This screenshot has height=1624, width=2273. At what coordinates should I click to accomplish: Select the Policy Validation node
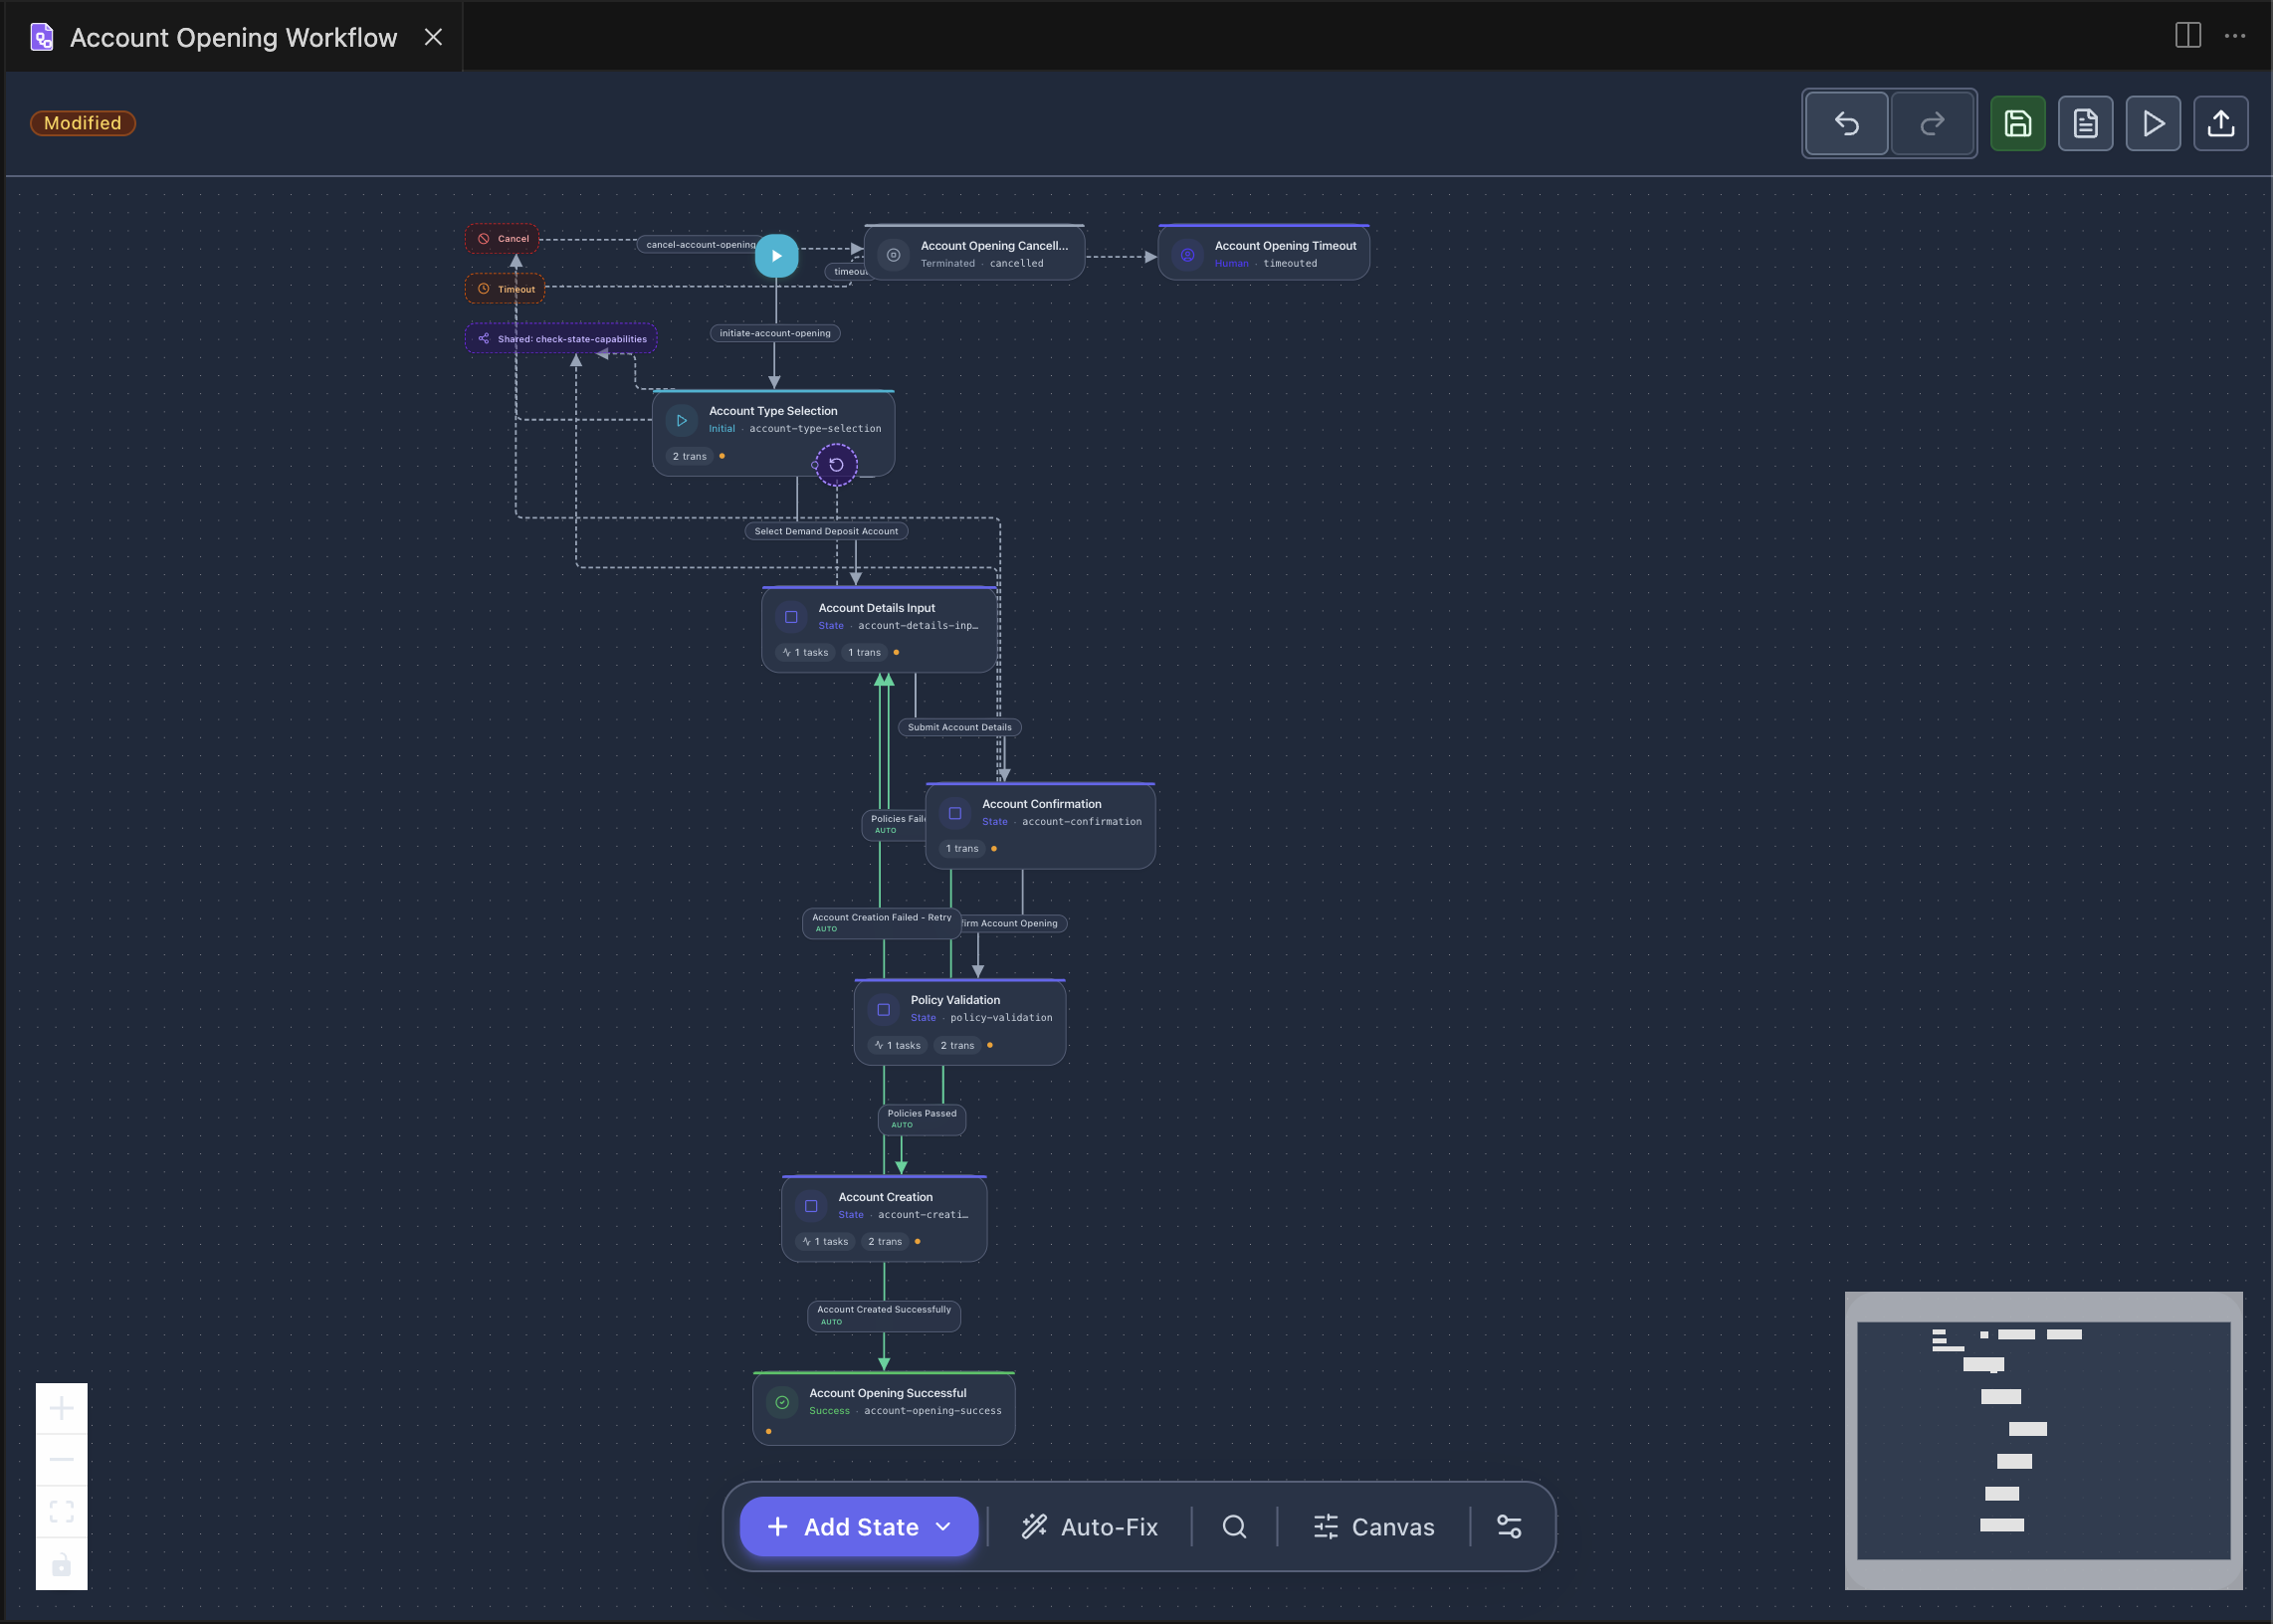pos(960,1022)
